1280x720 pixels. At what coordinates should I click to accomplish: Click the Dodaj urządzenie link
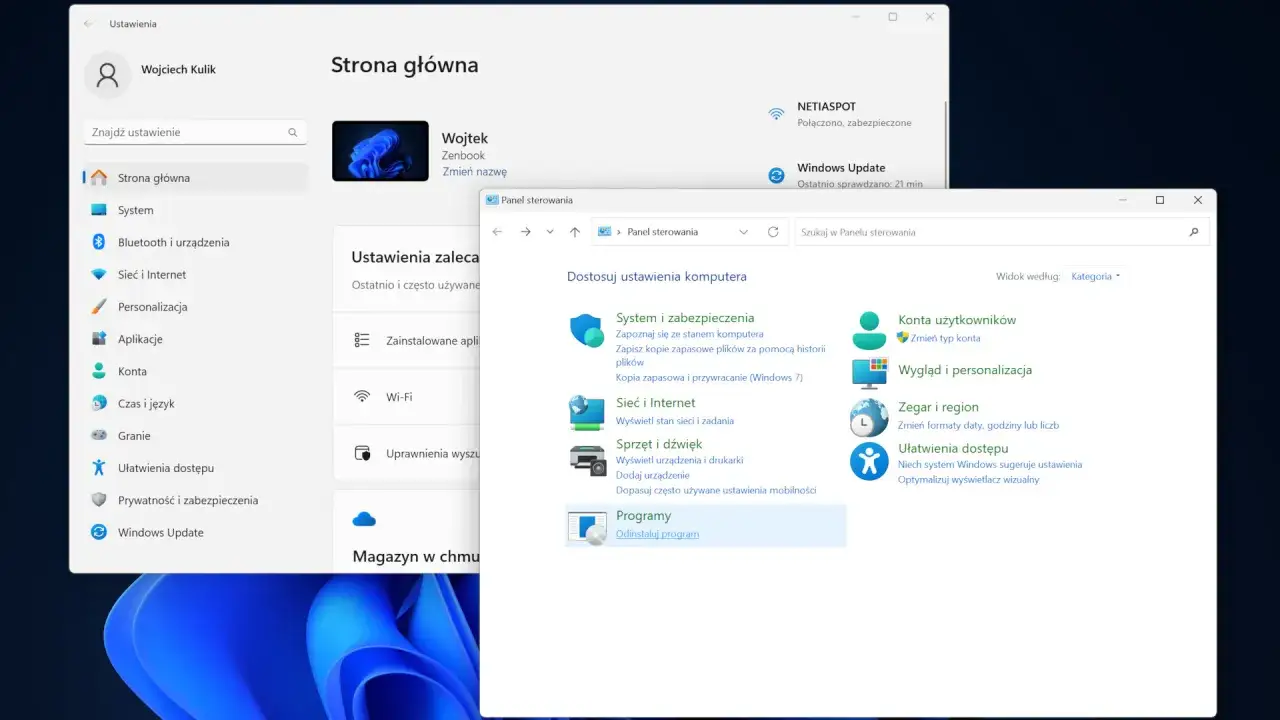point(652,475)
